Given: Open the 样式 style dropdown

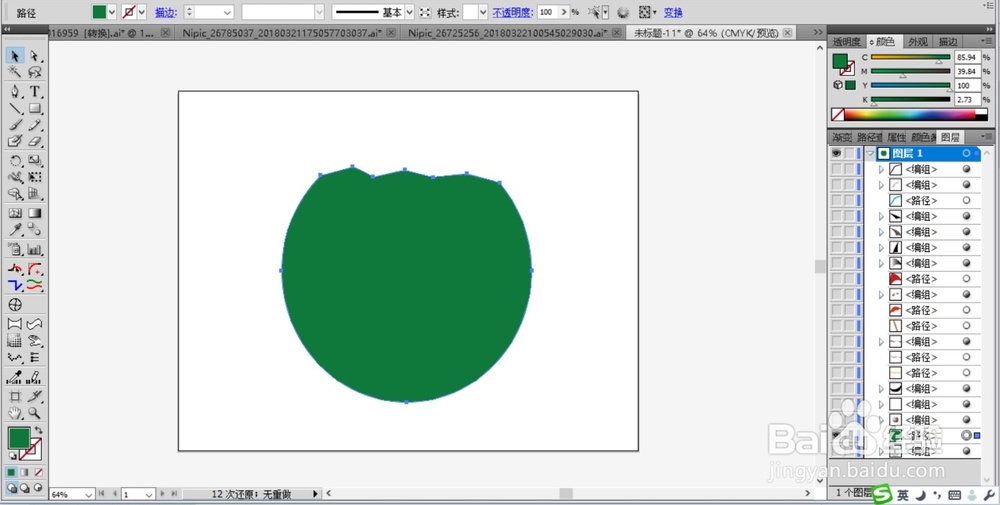Looking at the screenshot, I should [x=483, y=12].
